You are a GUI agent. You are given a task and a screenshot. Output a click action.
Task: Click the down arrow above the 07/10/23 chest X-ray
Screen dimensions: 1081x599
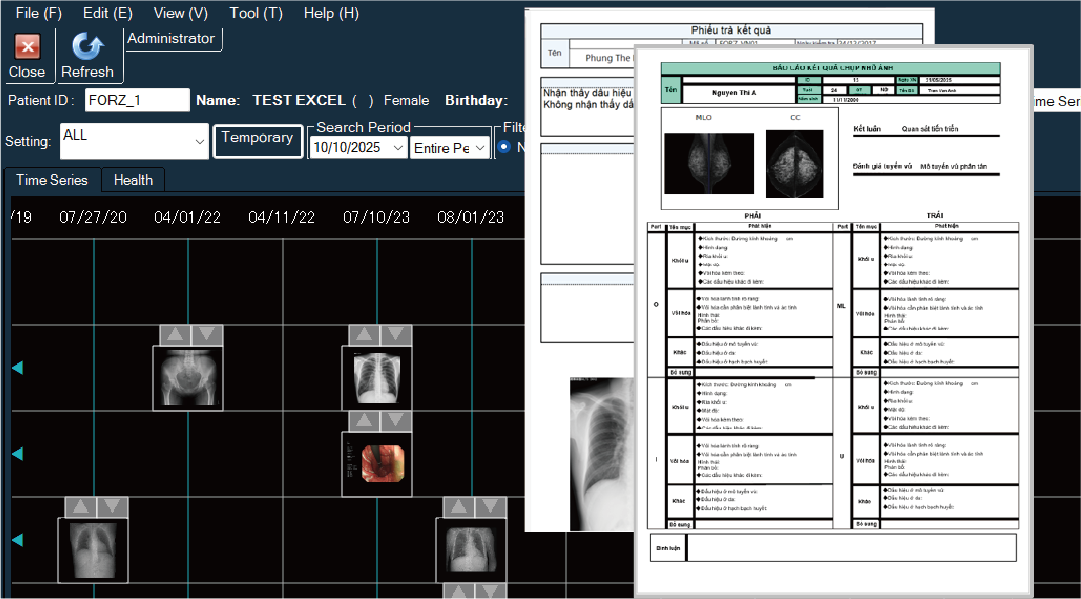pos(395,335)
